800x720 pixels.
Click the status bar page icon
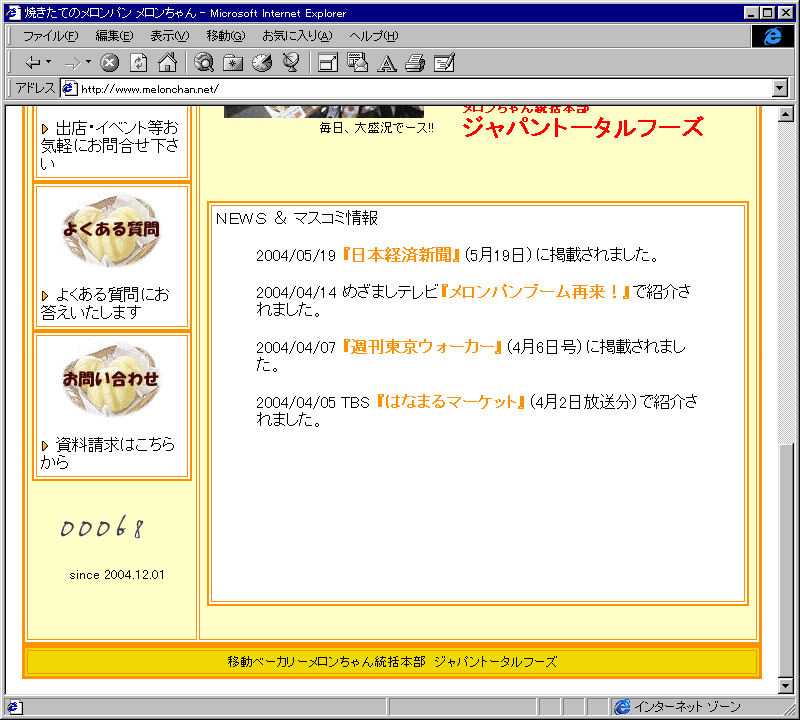(x=13, y=707)
